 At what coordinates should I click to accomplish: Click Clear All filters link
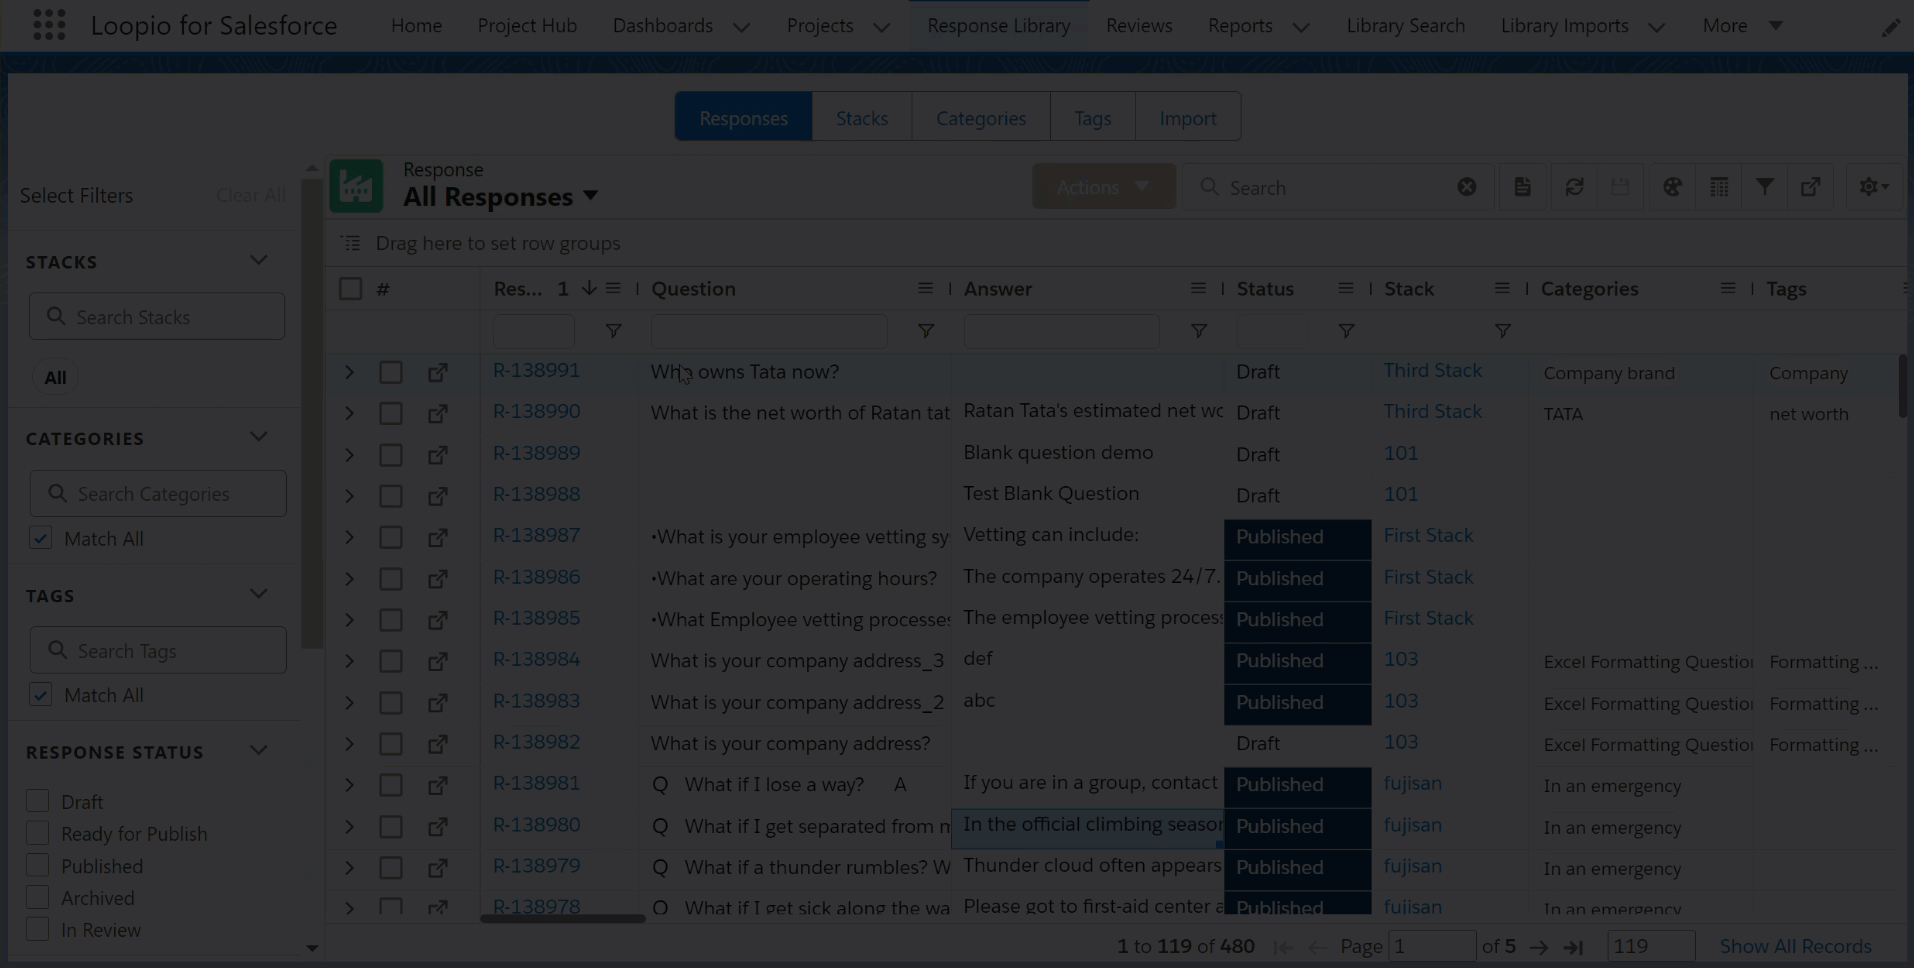tap(251, 195)
